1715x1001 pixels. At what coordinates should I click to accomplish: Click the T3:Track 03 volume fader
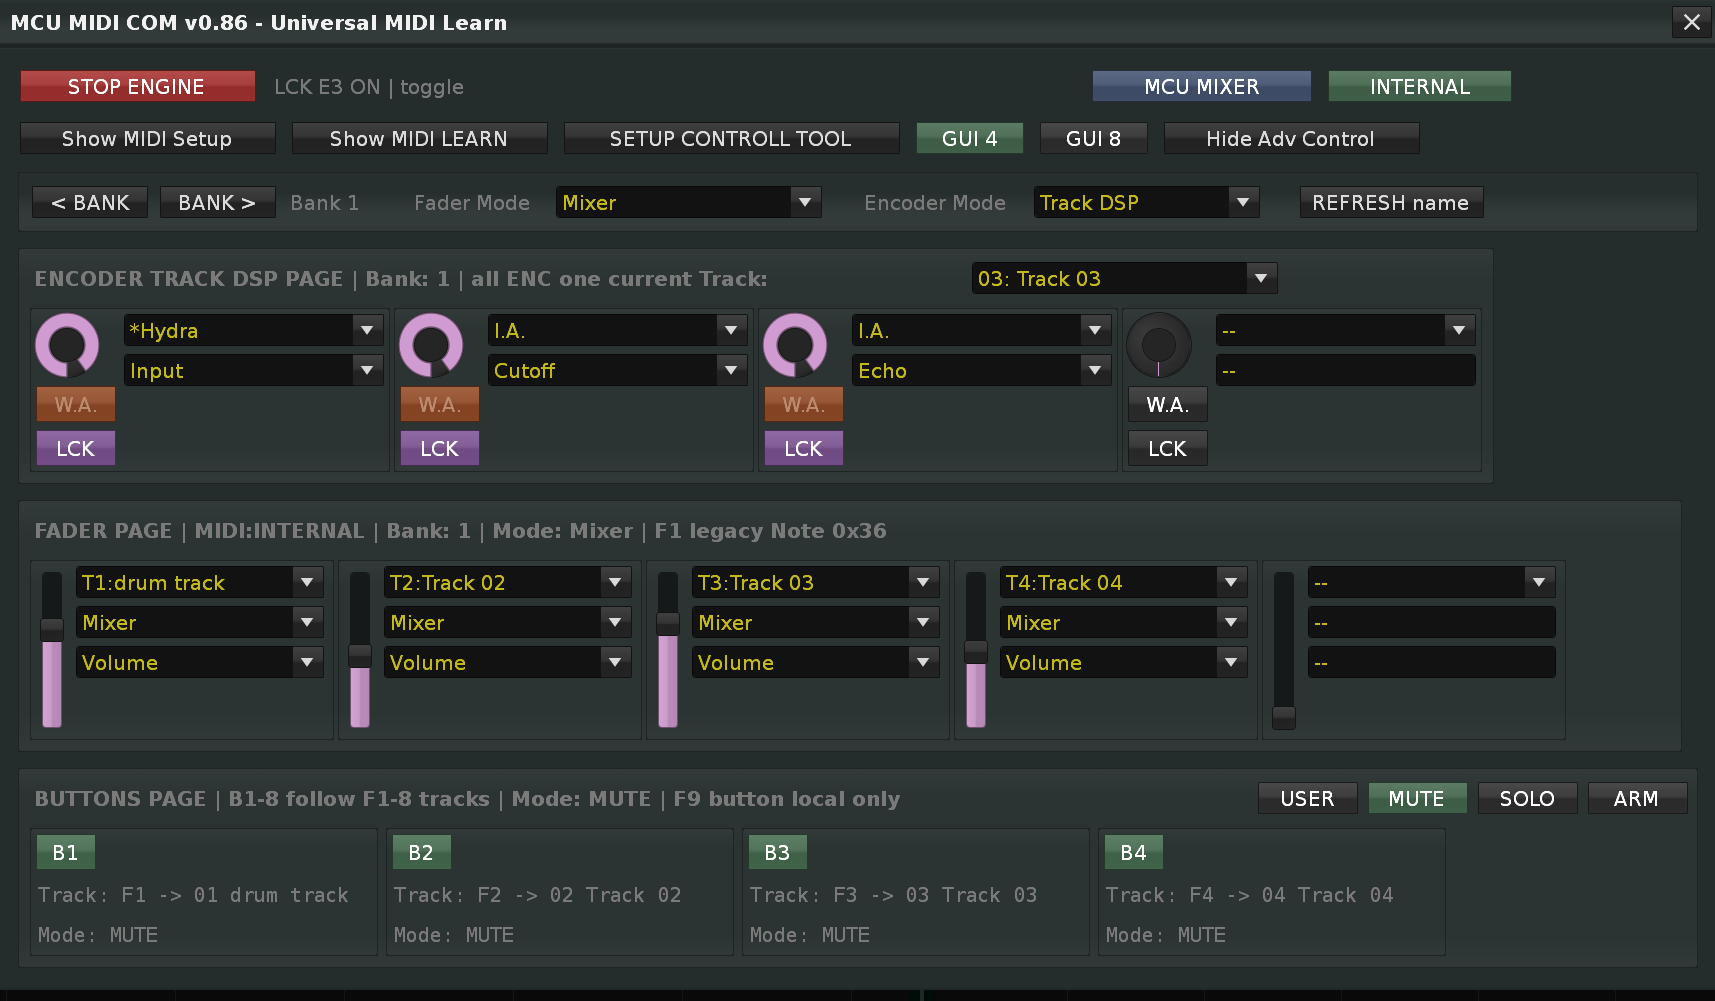point(668,650)
